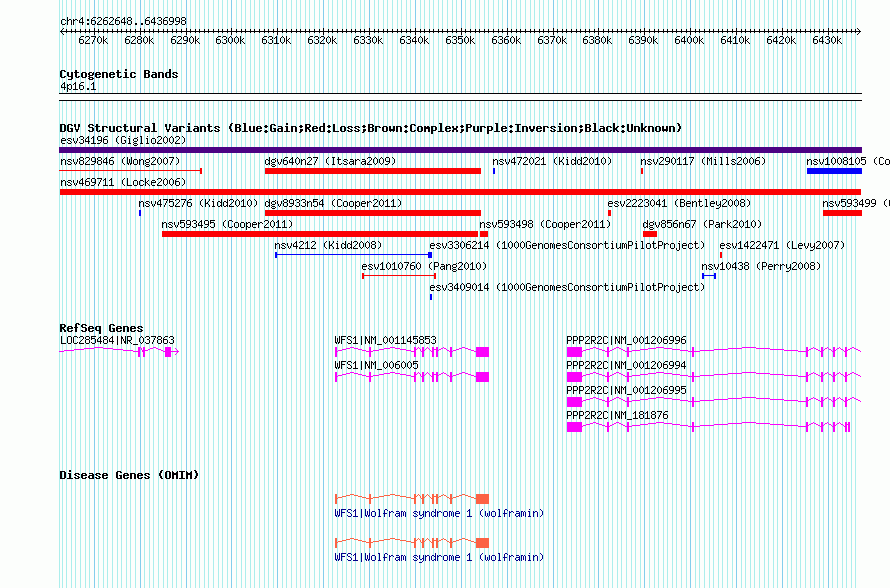Viewport: 890px width, 588px height.
Task: Click the upper orange WFS1 OMIM gene model
Action: coord(412,499)
